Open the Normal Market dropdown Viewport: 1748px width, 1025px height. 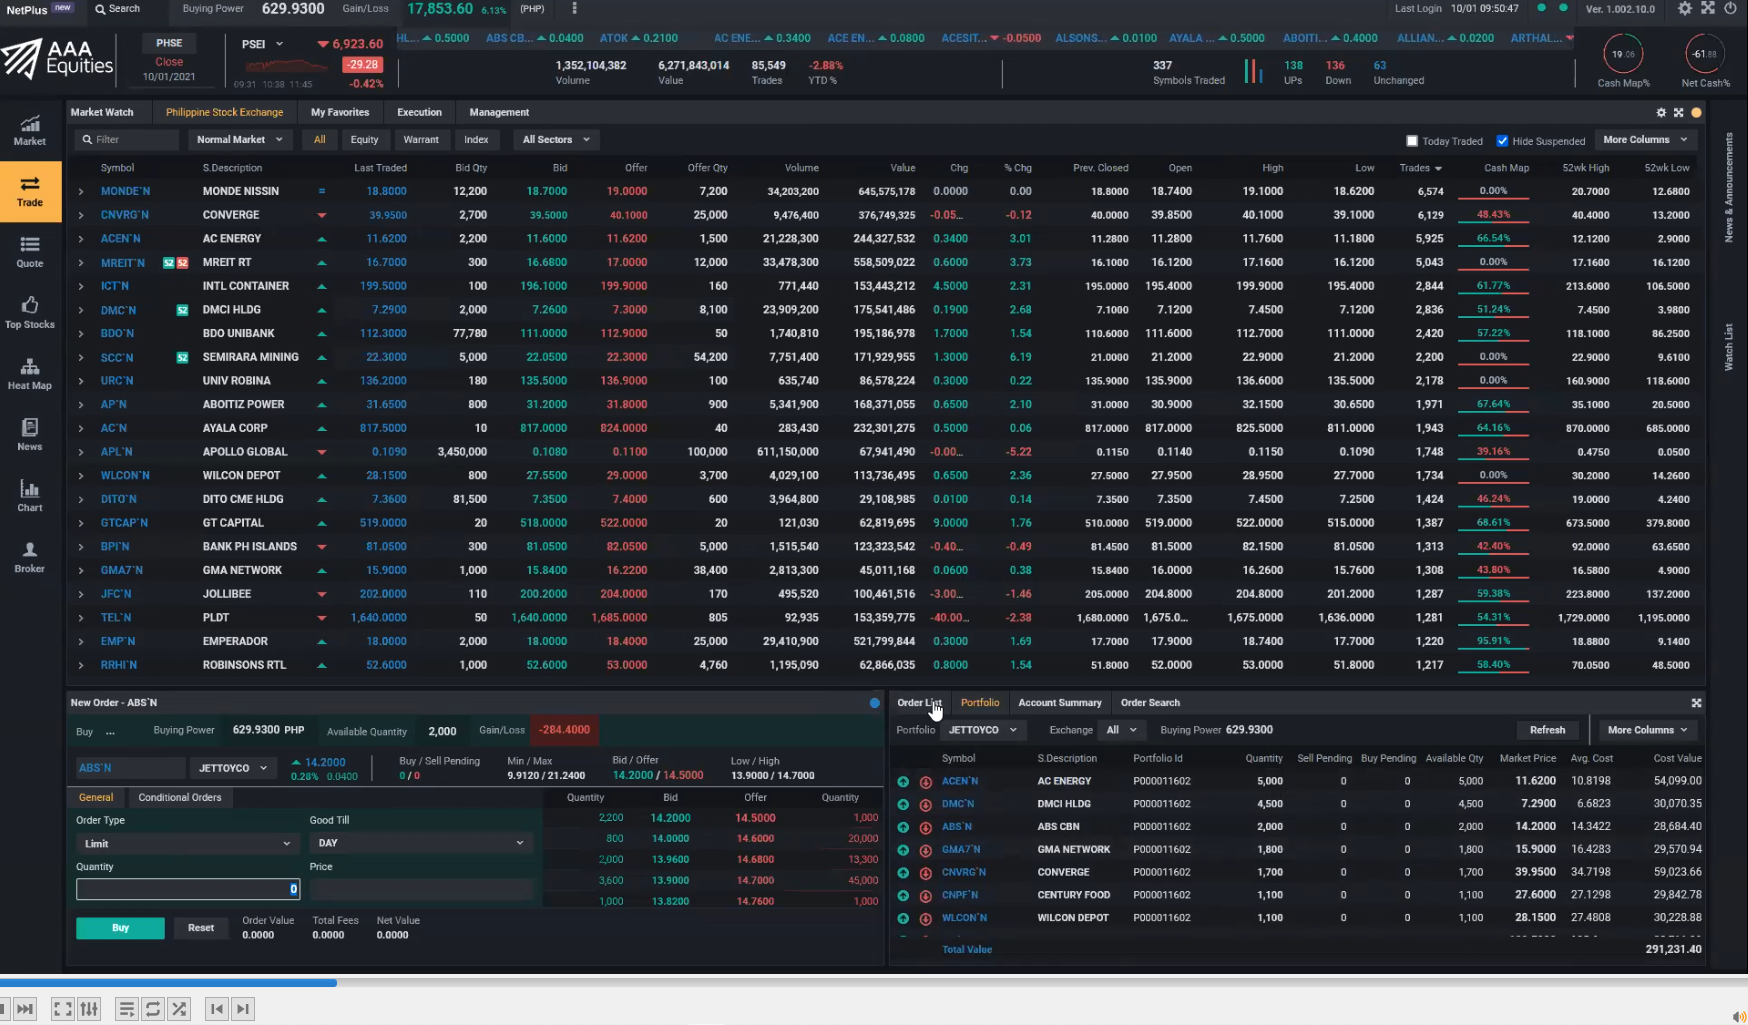240,140
